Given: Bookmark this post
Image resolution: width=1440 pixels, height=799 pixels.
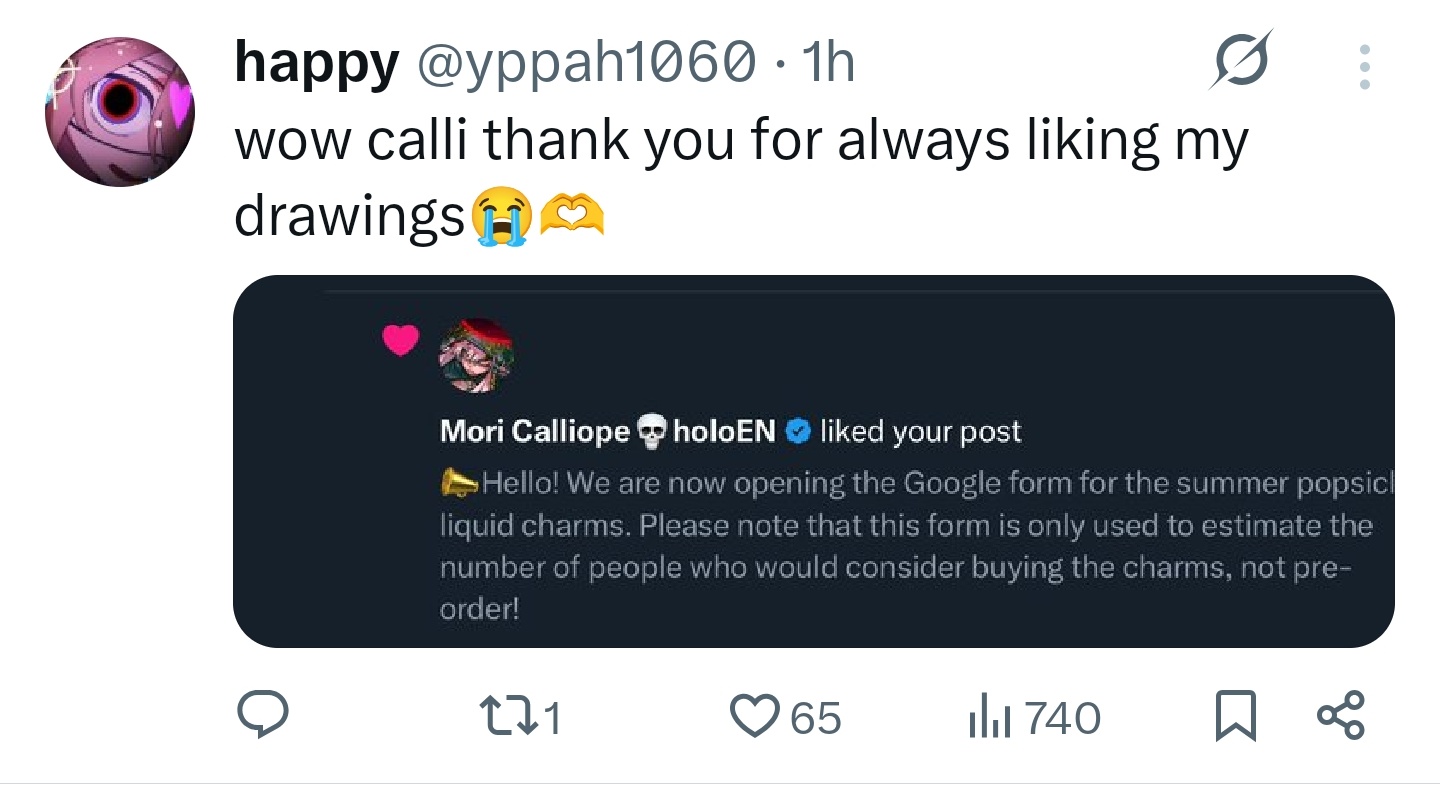Looking at the screenshot, I should tap(1235, 718).
